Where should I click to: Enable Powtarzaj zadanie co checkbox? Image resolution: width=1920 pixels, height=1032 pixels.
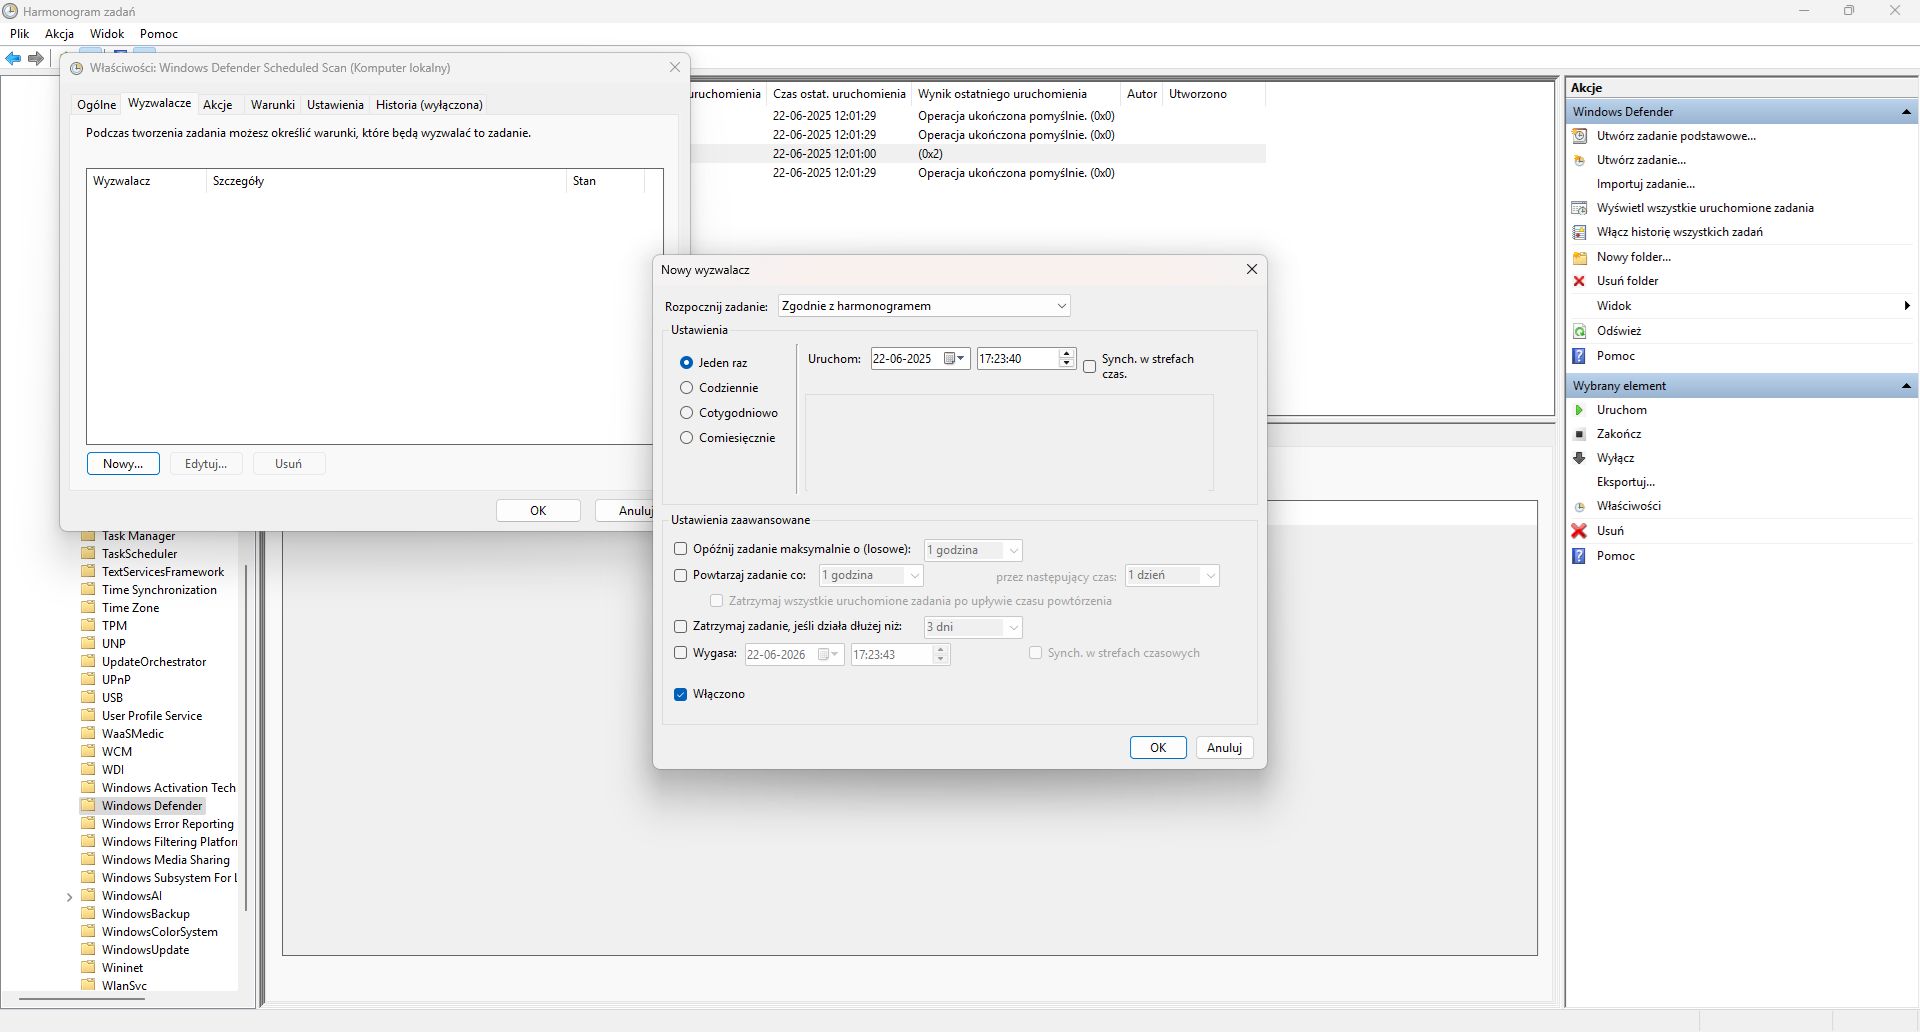coord(681,575)
